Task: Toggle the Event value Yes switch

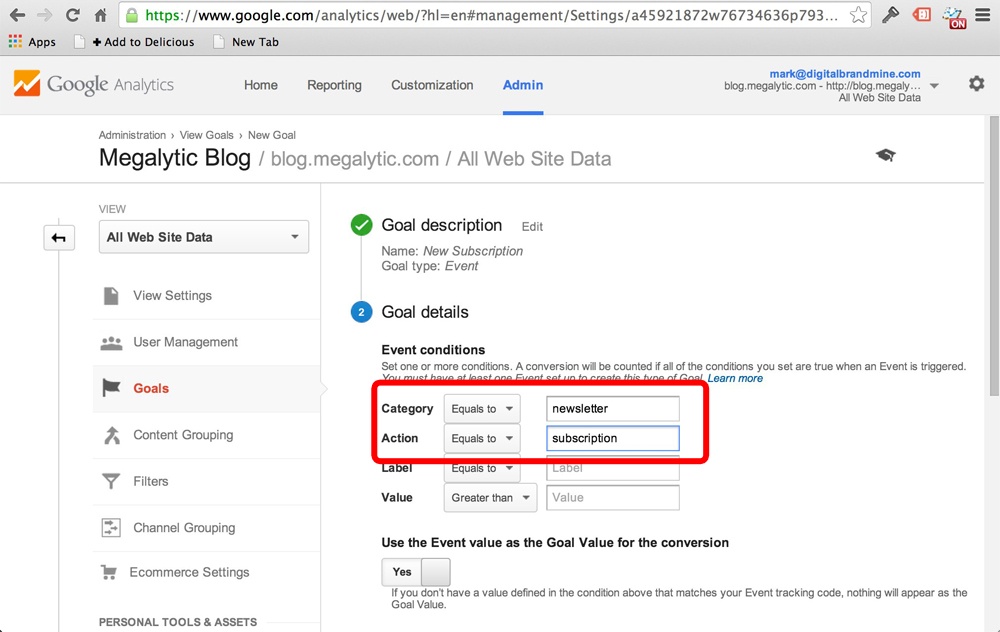Action: click(416, 572)
